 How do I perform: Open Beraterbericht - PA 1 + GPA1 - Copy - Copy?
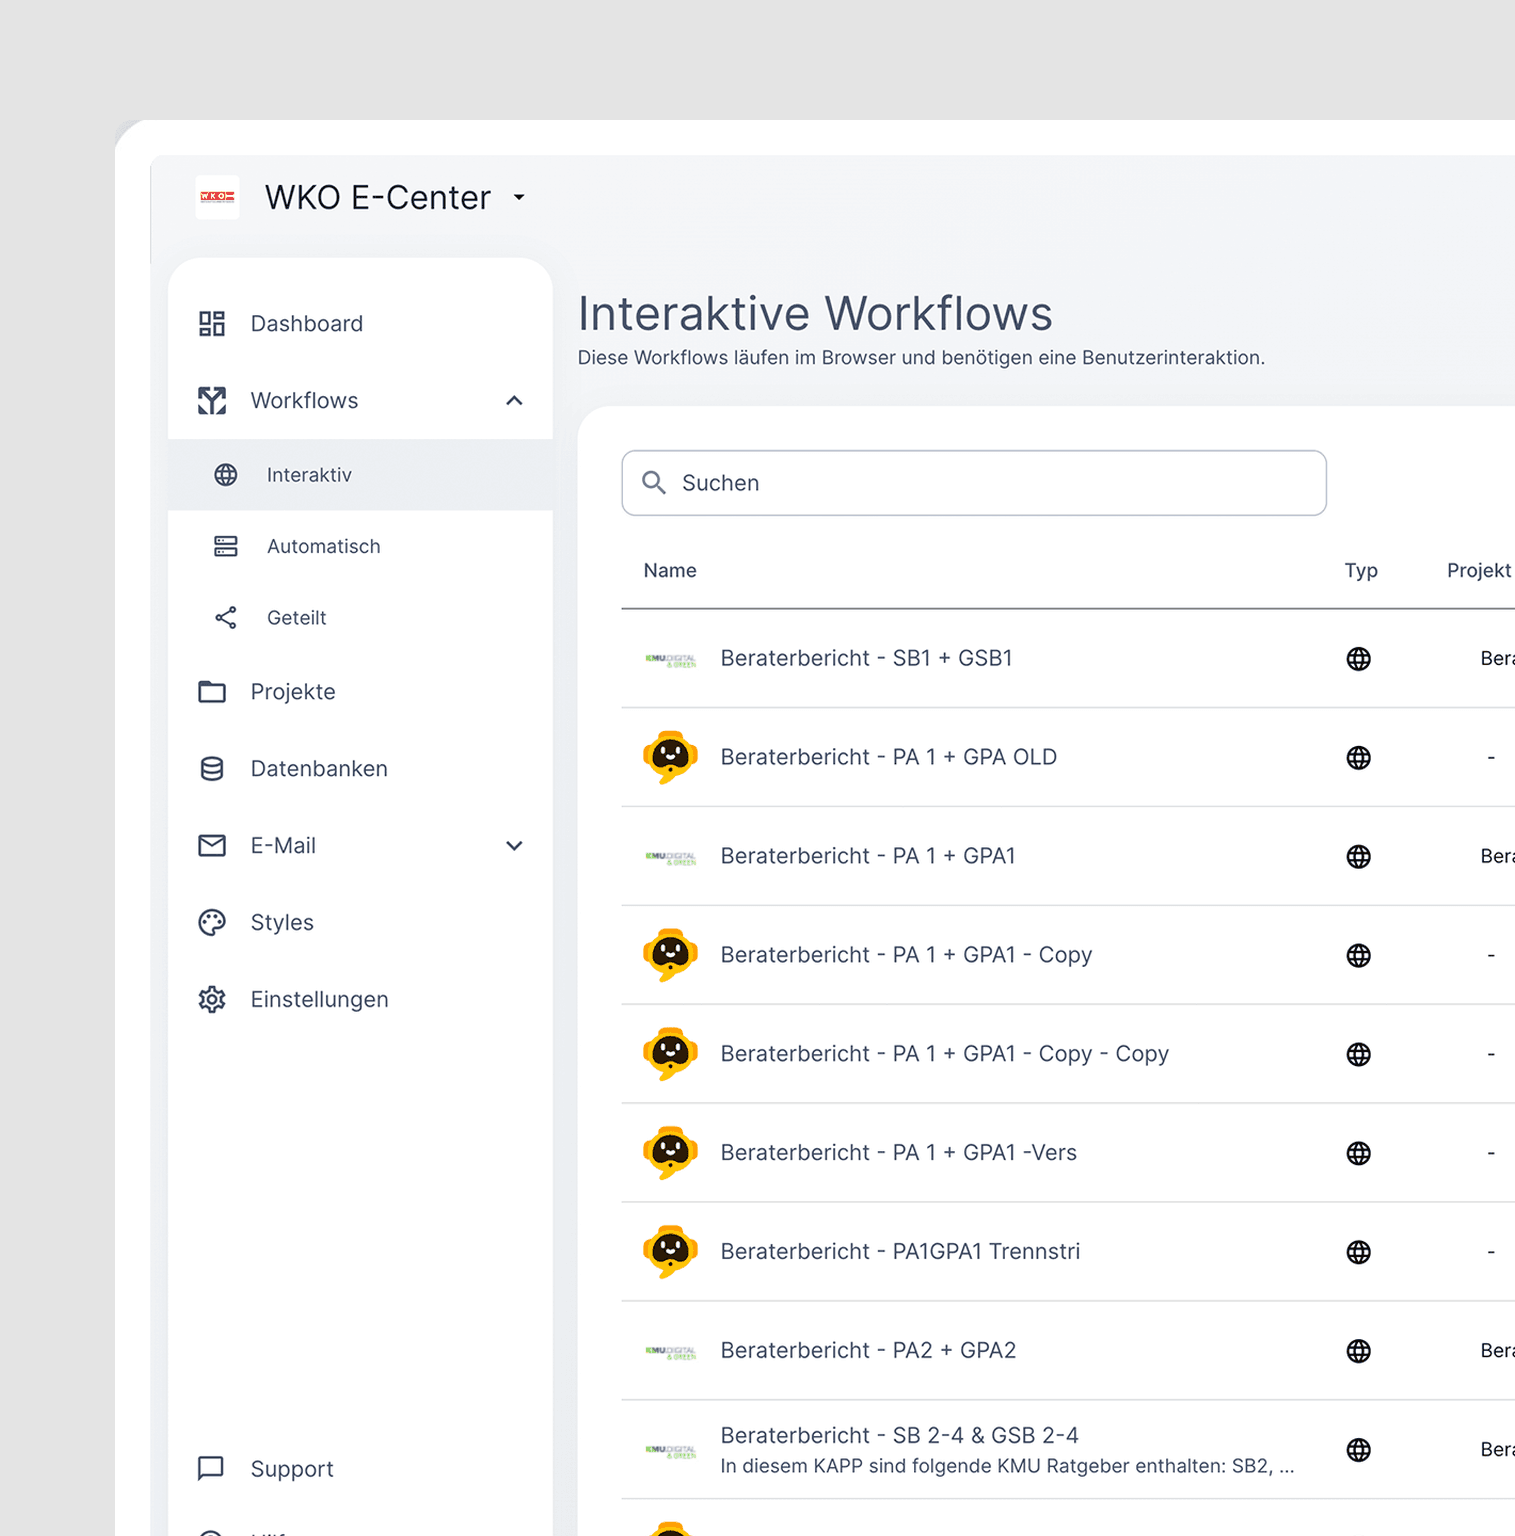pyautogui.click(x=944, y=1054)
